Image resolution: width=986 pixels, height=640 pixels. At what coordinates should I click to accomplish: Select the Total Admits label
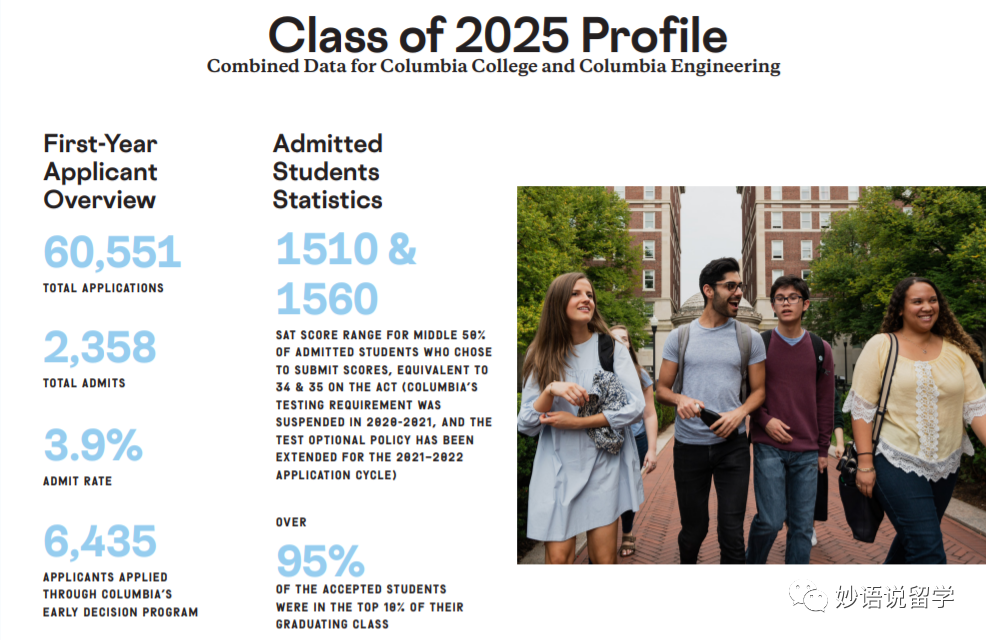(84, 383)
